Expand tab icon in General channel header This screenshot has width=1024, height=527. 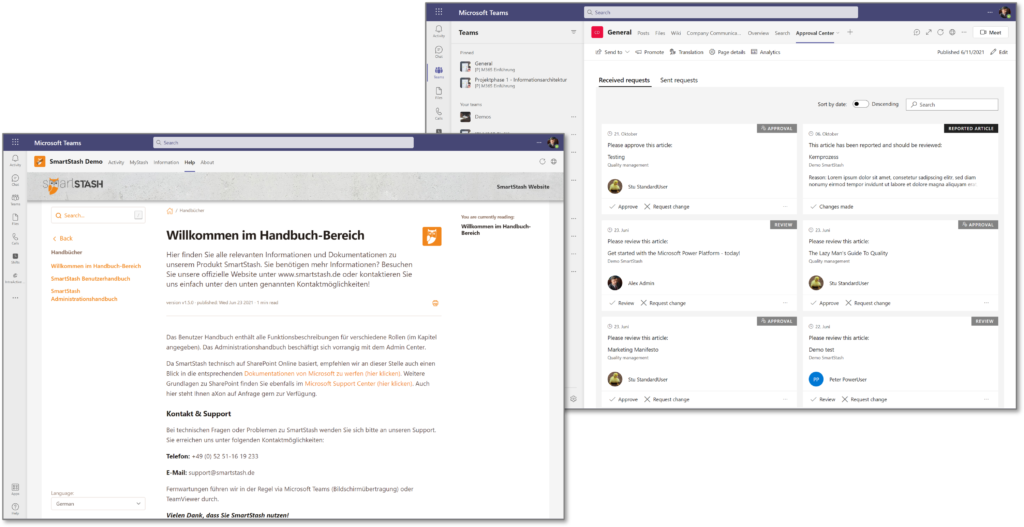pyautogui.click(x=928, y=32)
